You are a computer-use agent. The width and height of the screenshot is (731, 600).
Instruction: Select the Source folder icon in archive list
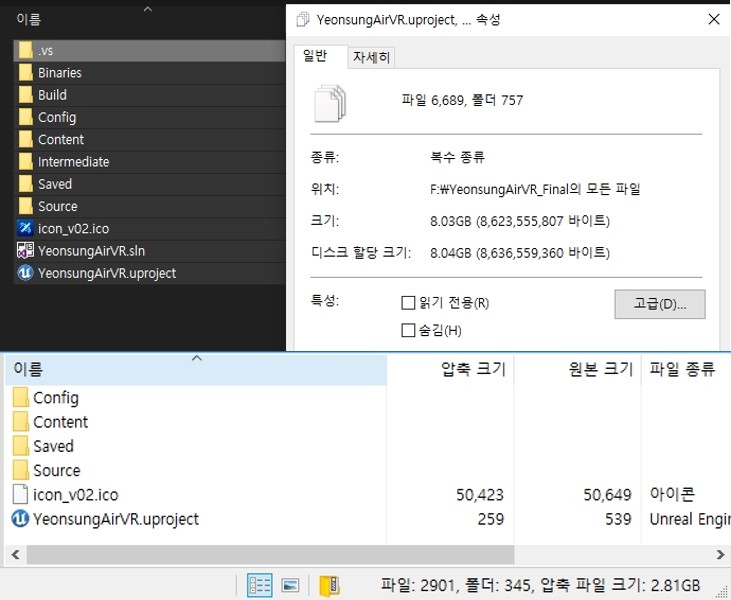click(21, 470)
